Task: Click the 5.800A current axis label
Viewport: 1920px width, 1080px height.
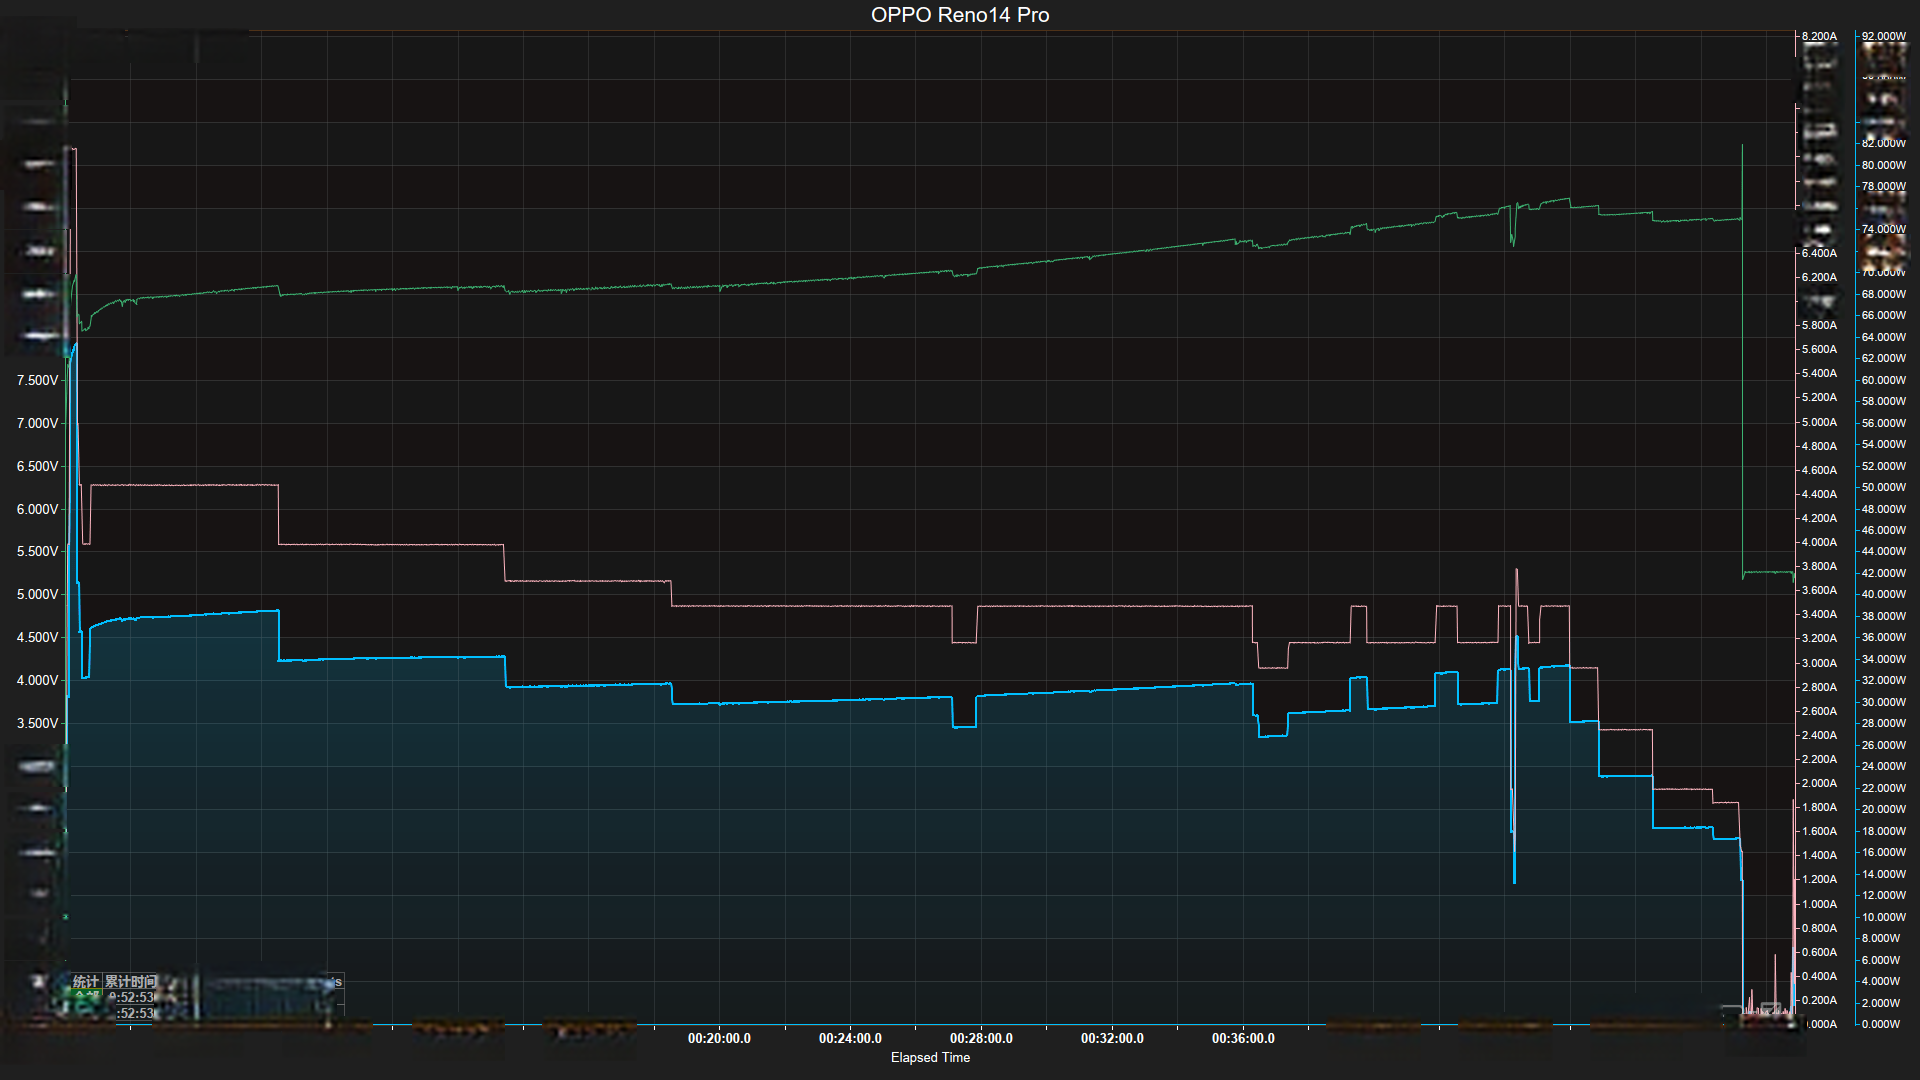Action: (x=1819, y=325)
